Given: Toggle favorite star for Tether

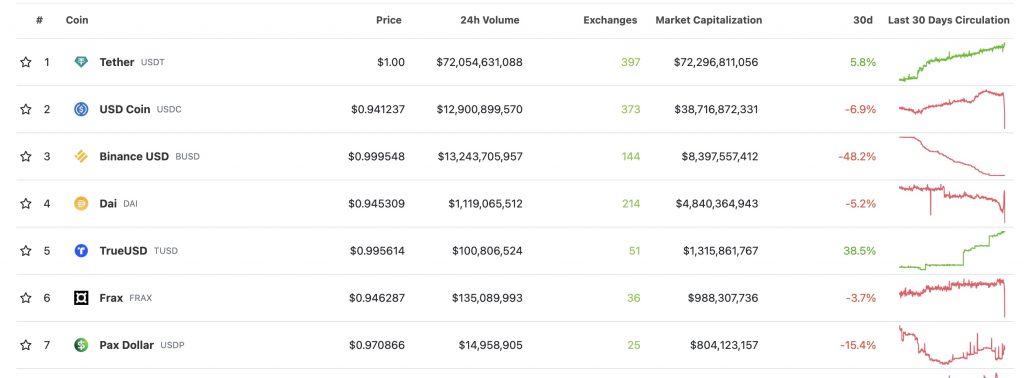Looking at the screenshot, I should click(25, 62).
